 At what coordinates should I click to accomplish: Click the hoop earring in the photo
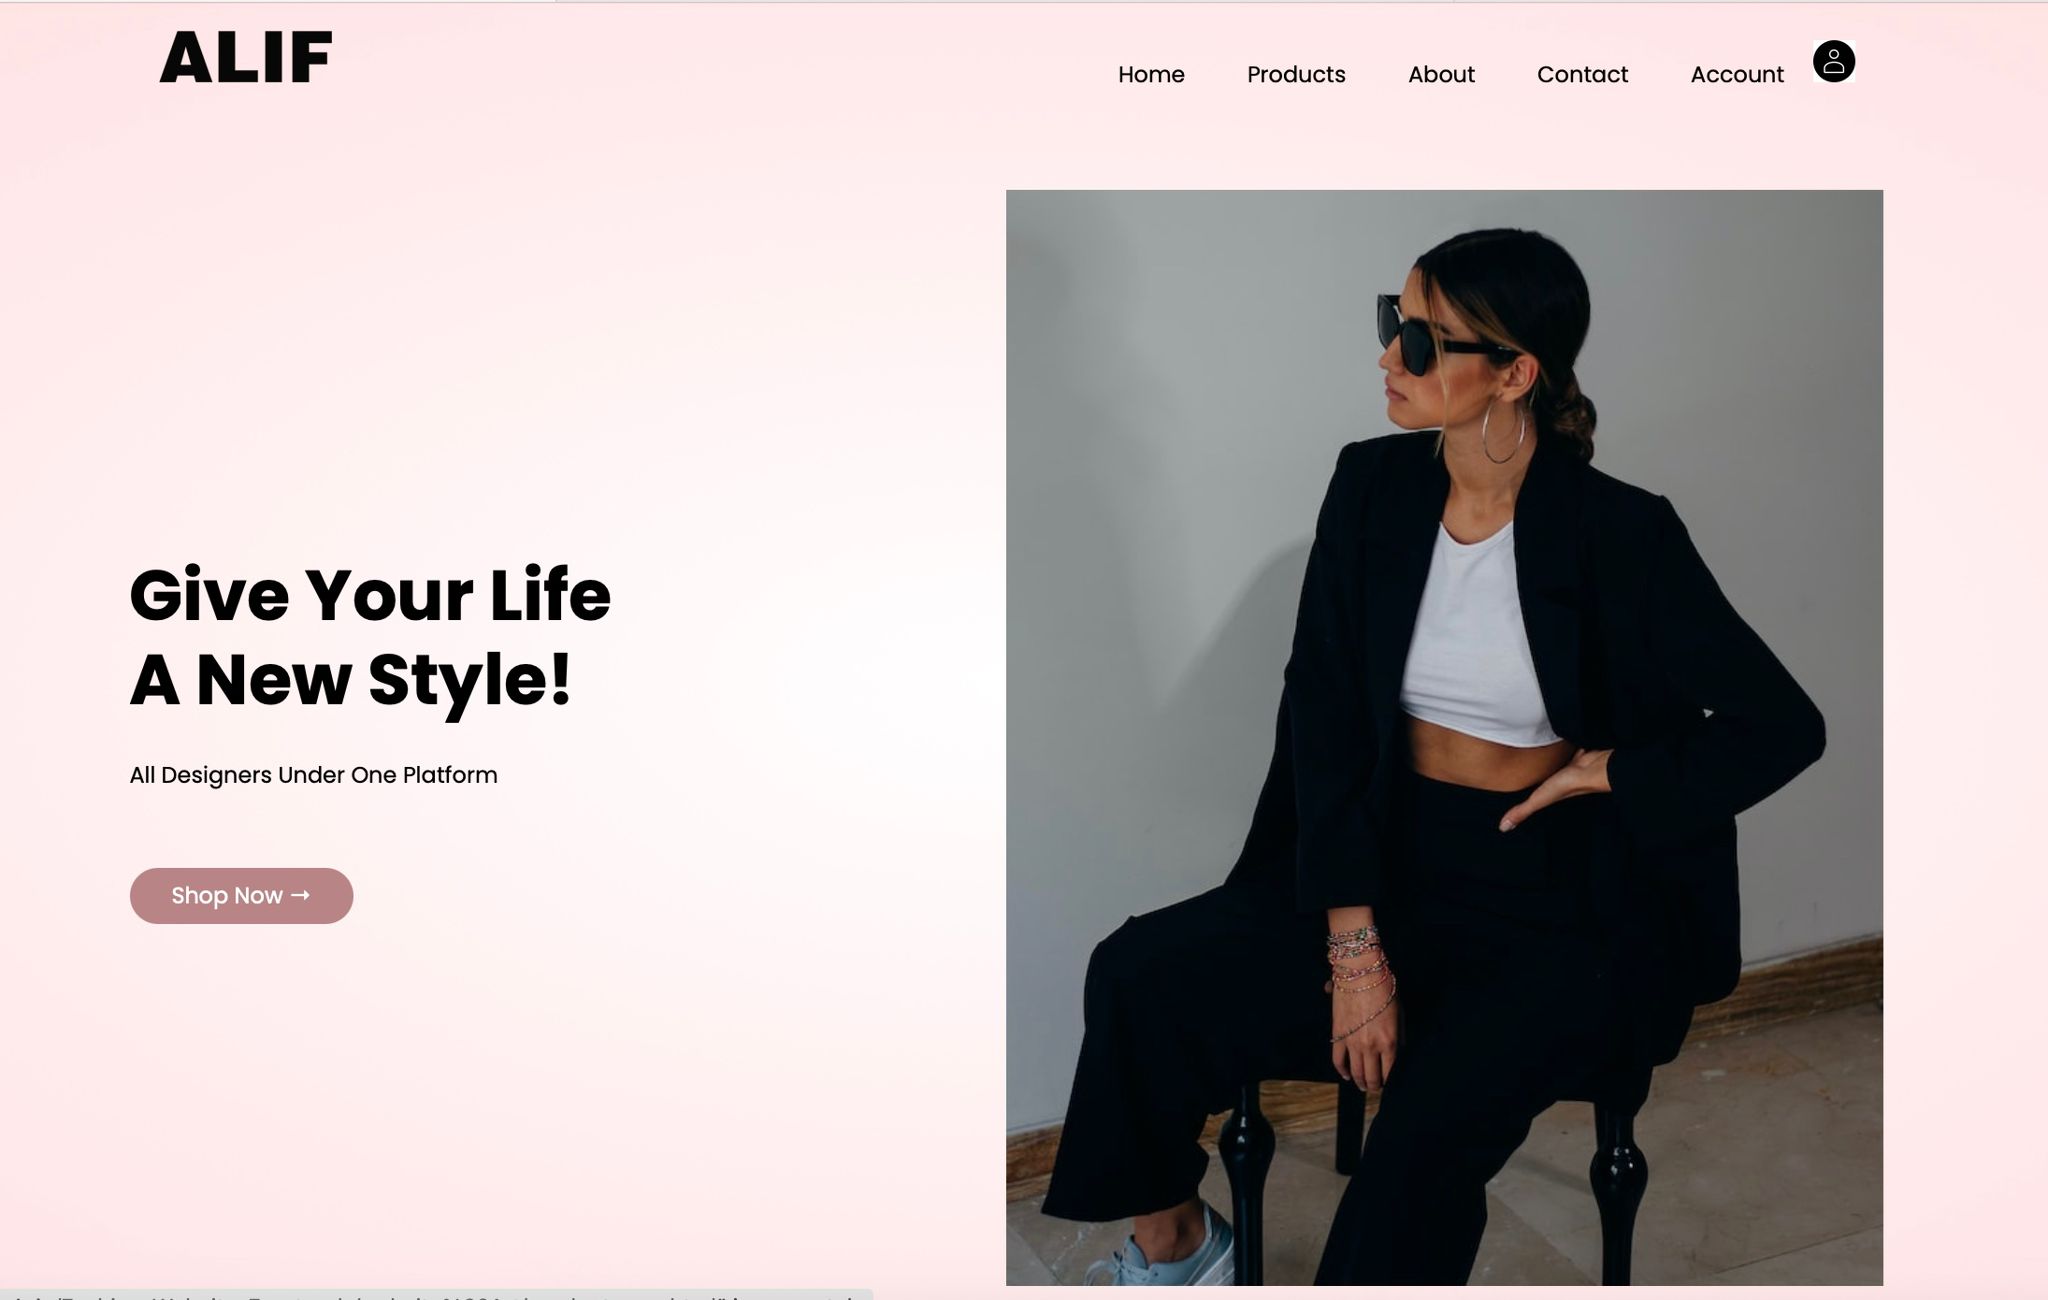[x=1503, y=430]
